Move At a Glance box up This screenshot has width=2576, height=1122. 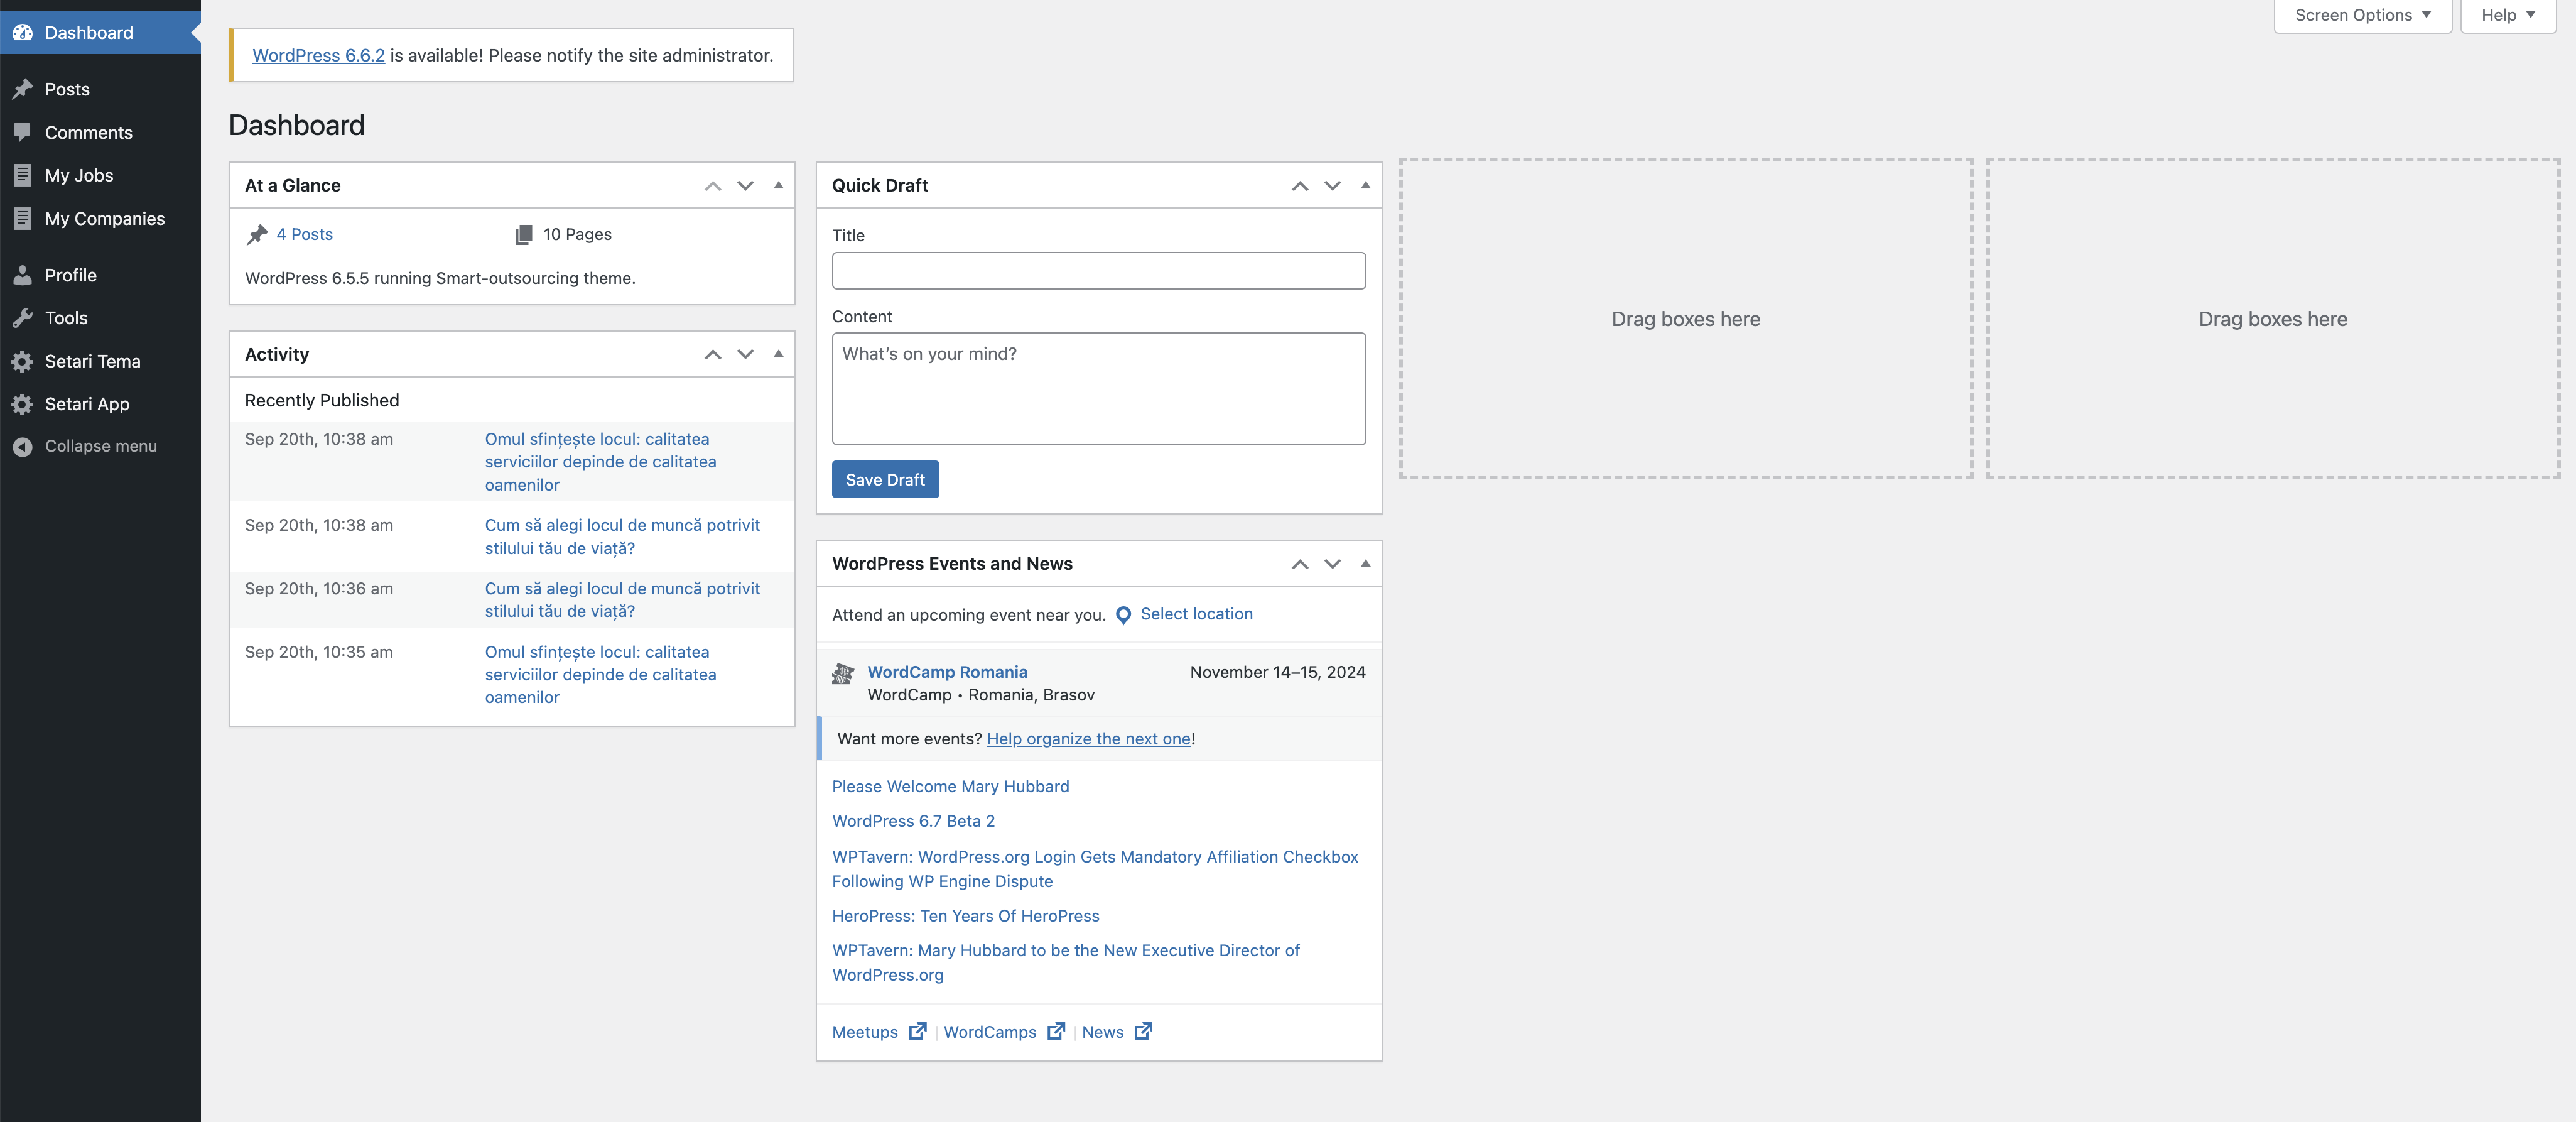[713, 186]
